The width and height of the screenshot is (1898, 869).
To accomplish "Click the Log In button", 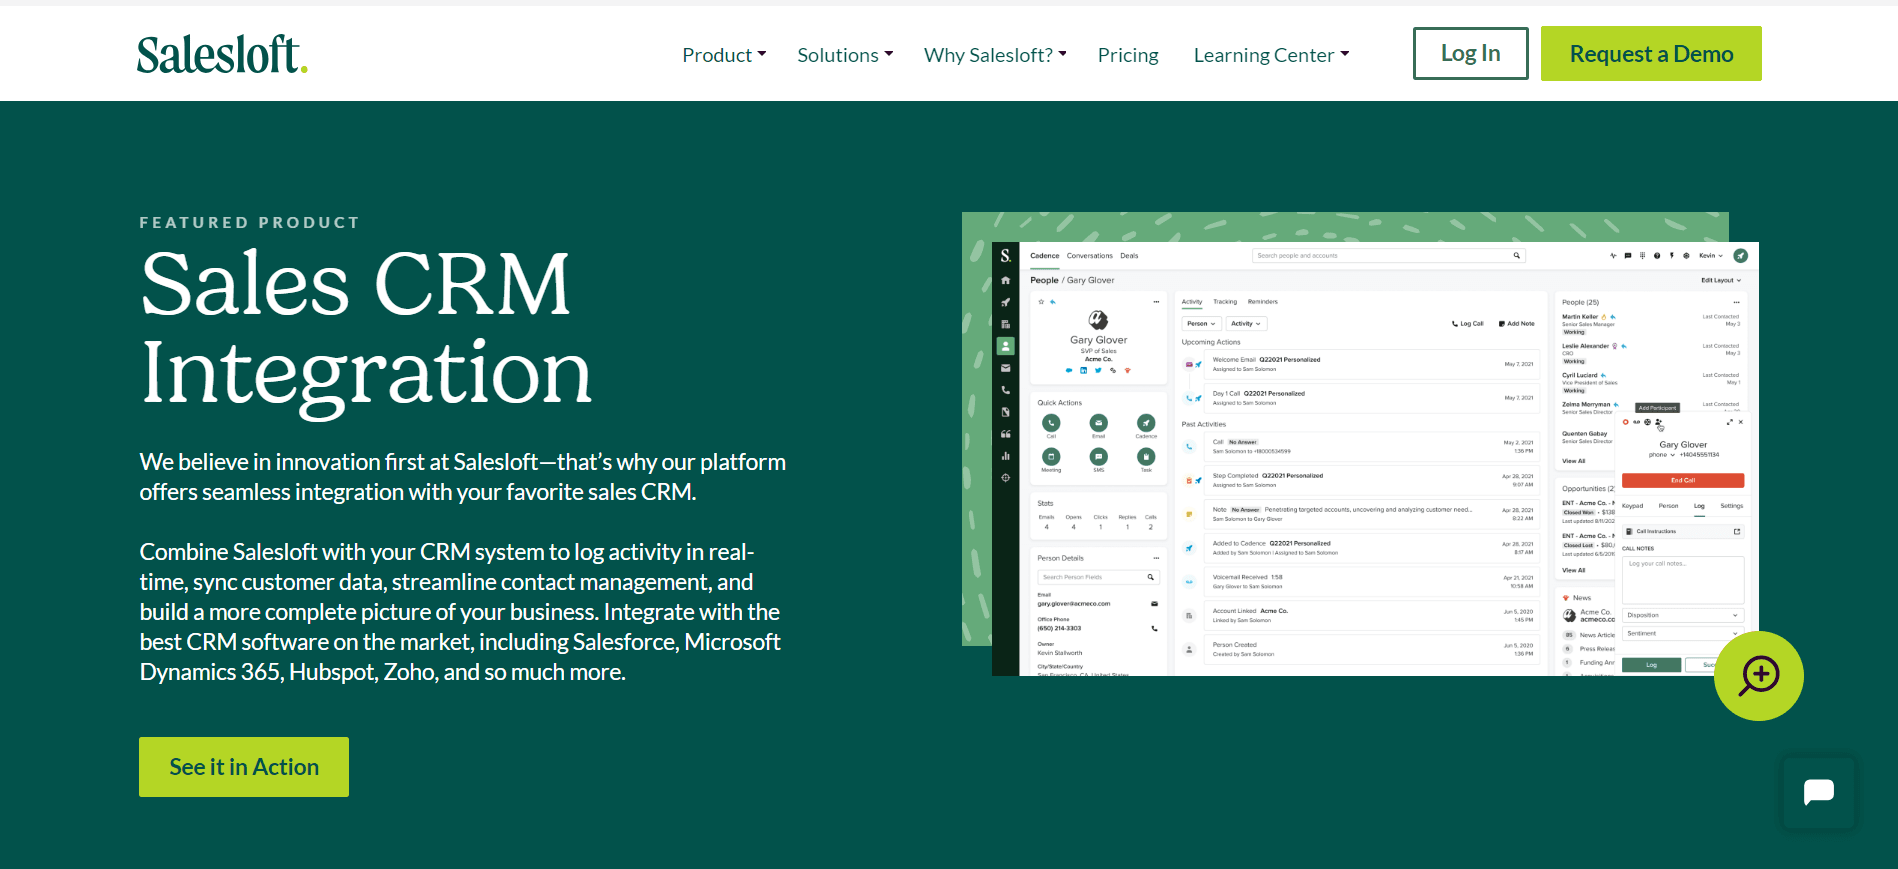I will (x=1470, y=54).
